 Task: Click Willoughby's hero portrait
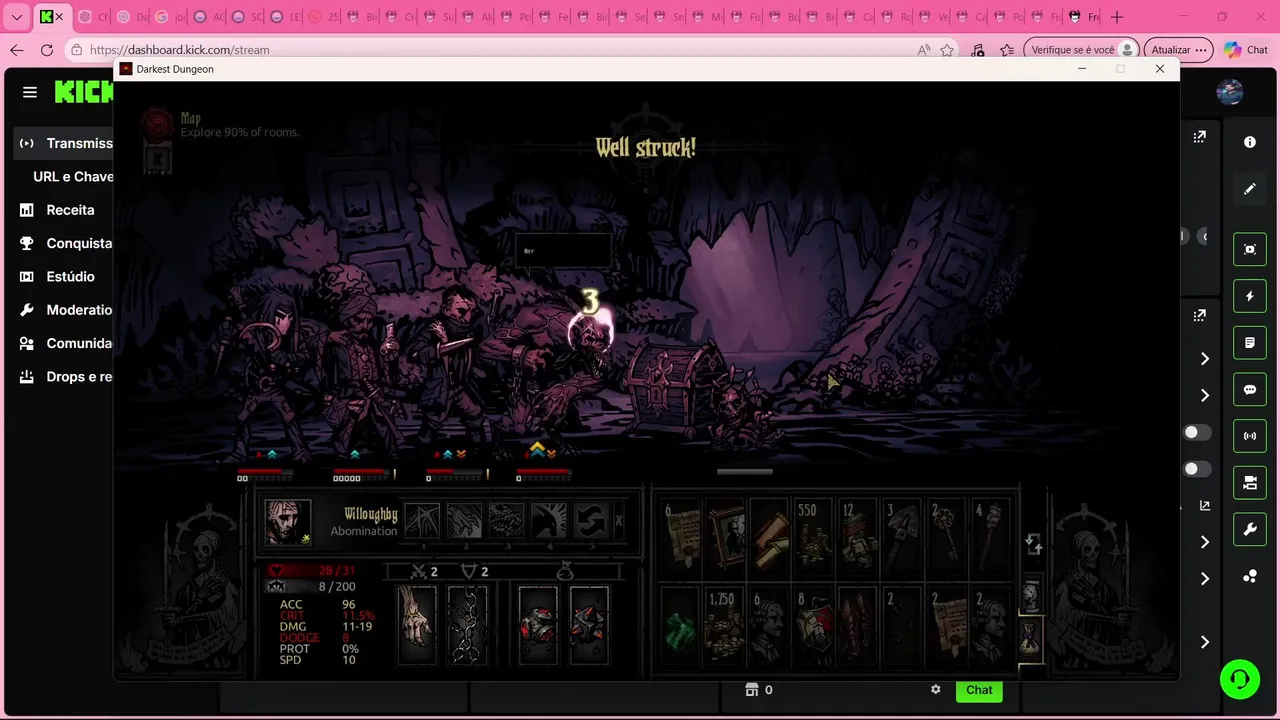point(287,521)
